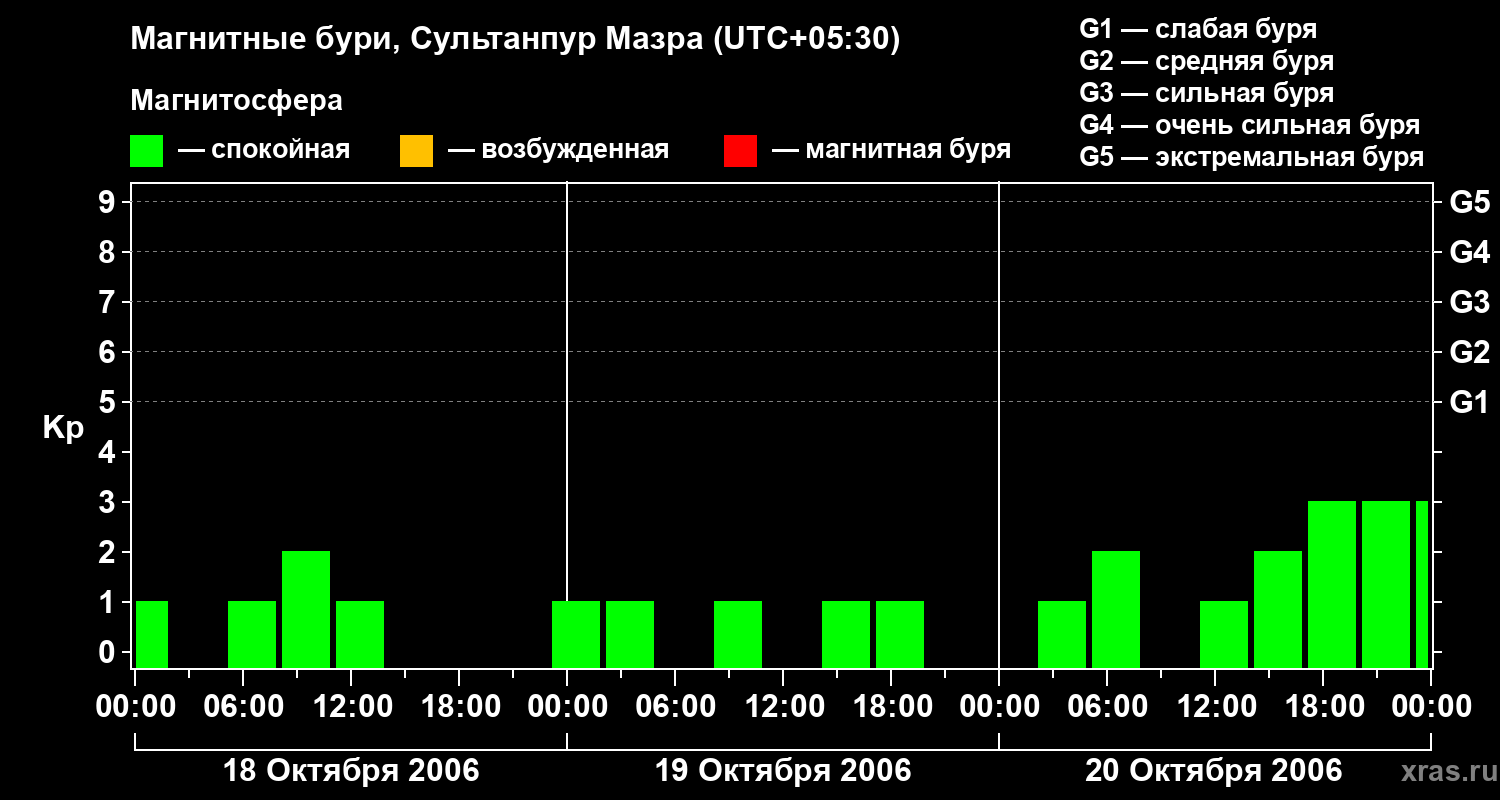
Task: Click the red 'магнитная буря' legend swatch
Action: [740, 150]
